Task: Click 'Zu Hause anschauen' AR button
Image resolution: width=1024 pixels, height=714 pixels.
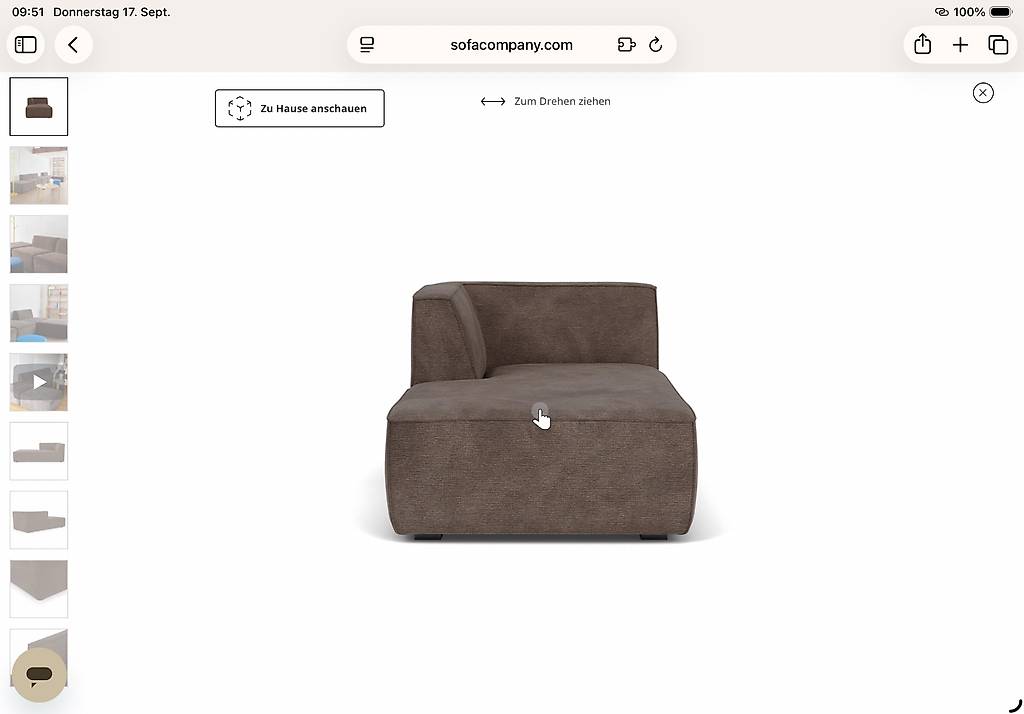Action: pyautogui.click(x=300, y=108)
